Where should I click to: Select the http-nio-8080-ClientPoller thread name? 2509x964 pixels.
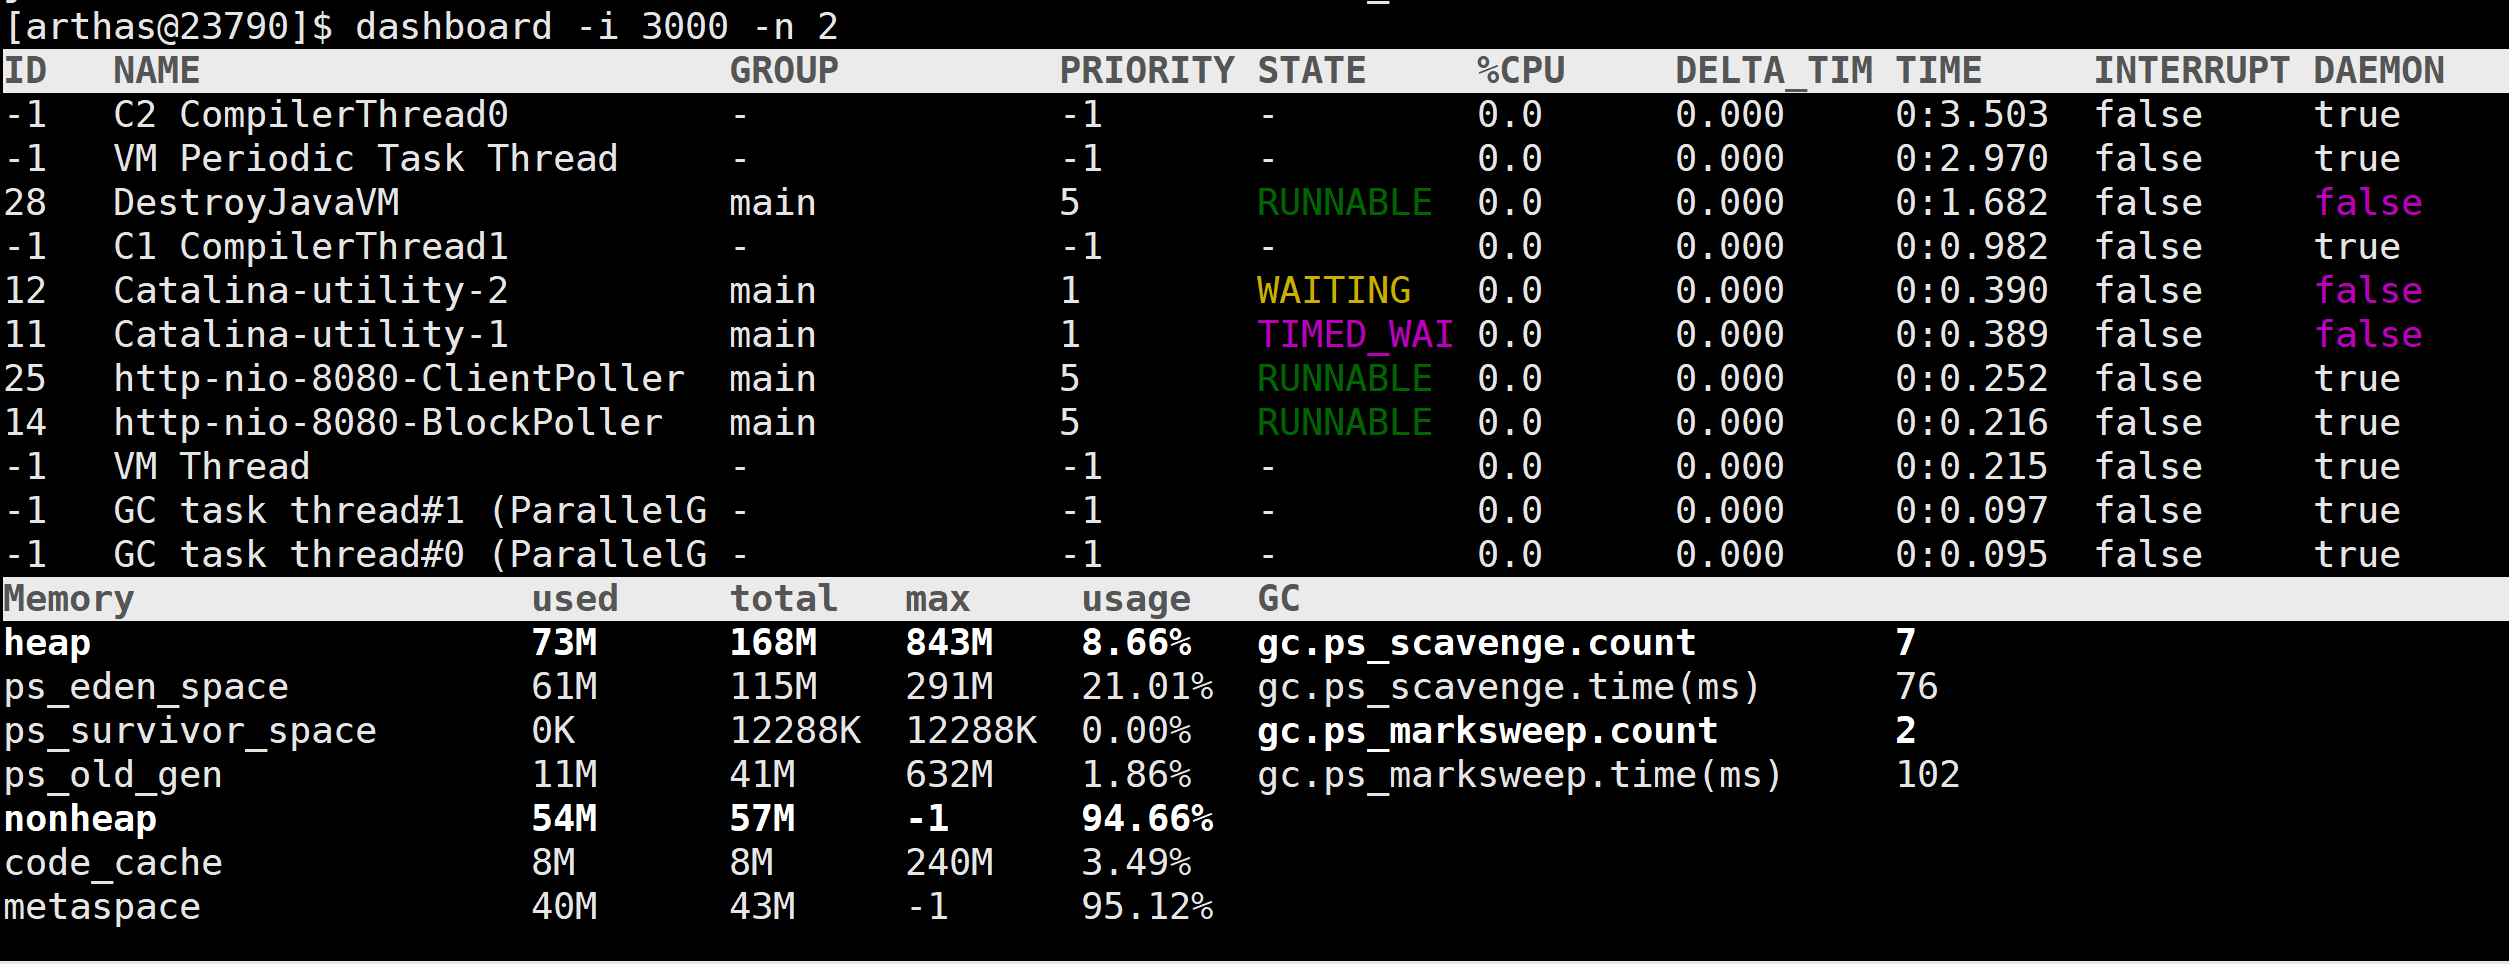tap(399, 378)
